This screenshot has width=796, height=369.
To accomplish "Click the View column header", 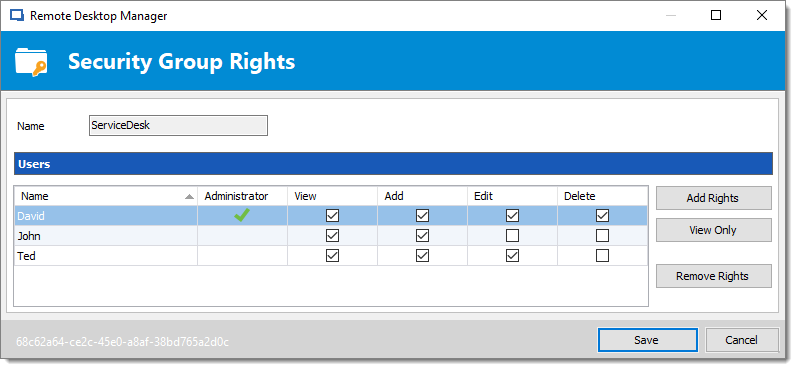I will pos(333,196).
